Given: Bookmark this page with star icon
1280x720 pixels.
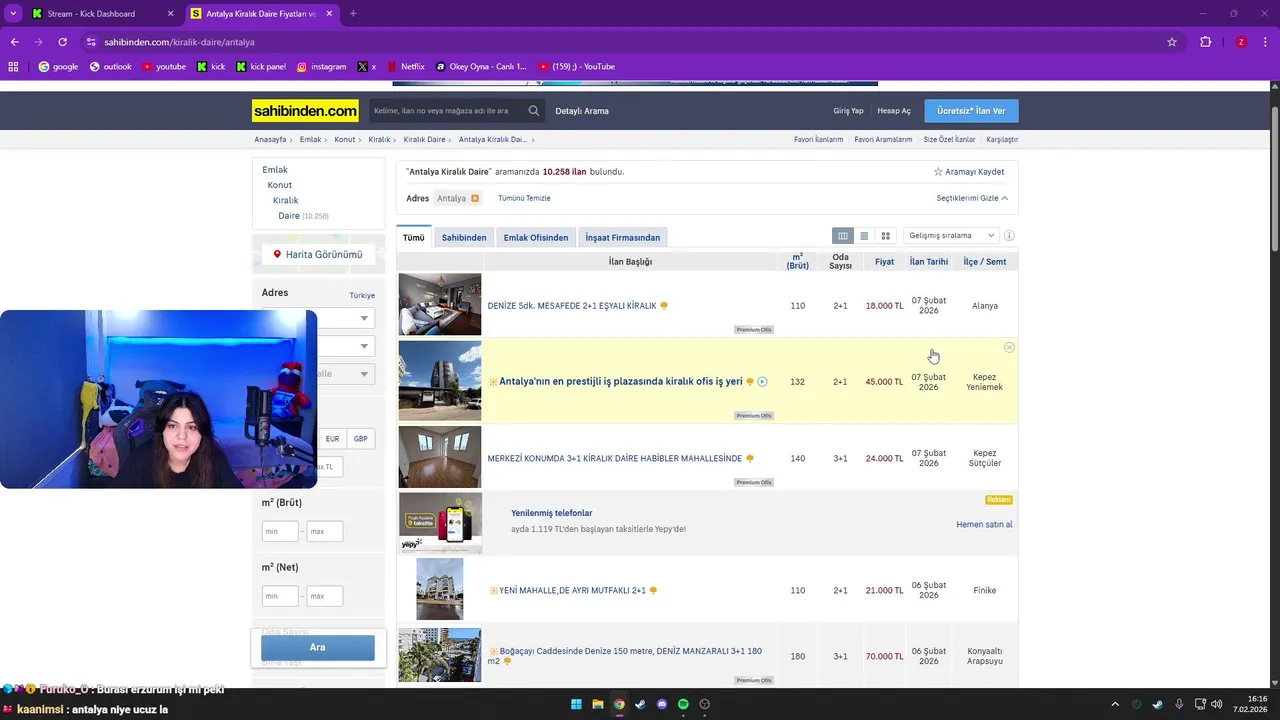Looking at the screenshot, I should coord(1172,42).
